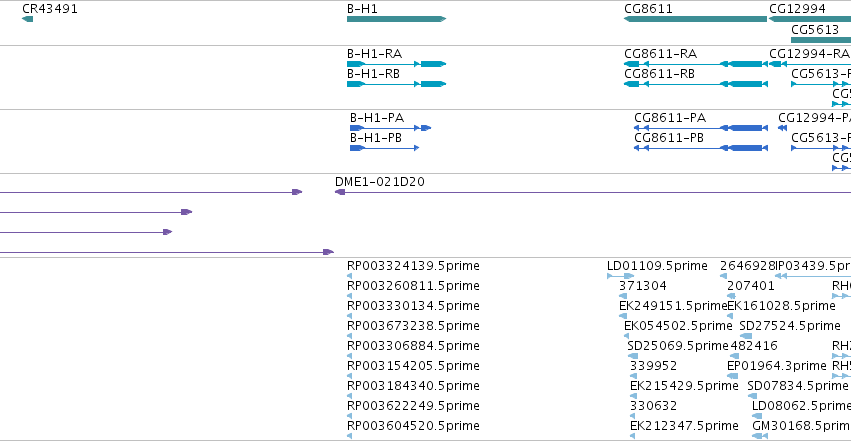
Task: Open EST label EP01964.3prime
Action: click(777, 366)
